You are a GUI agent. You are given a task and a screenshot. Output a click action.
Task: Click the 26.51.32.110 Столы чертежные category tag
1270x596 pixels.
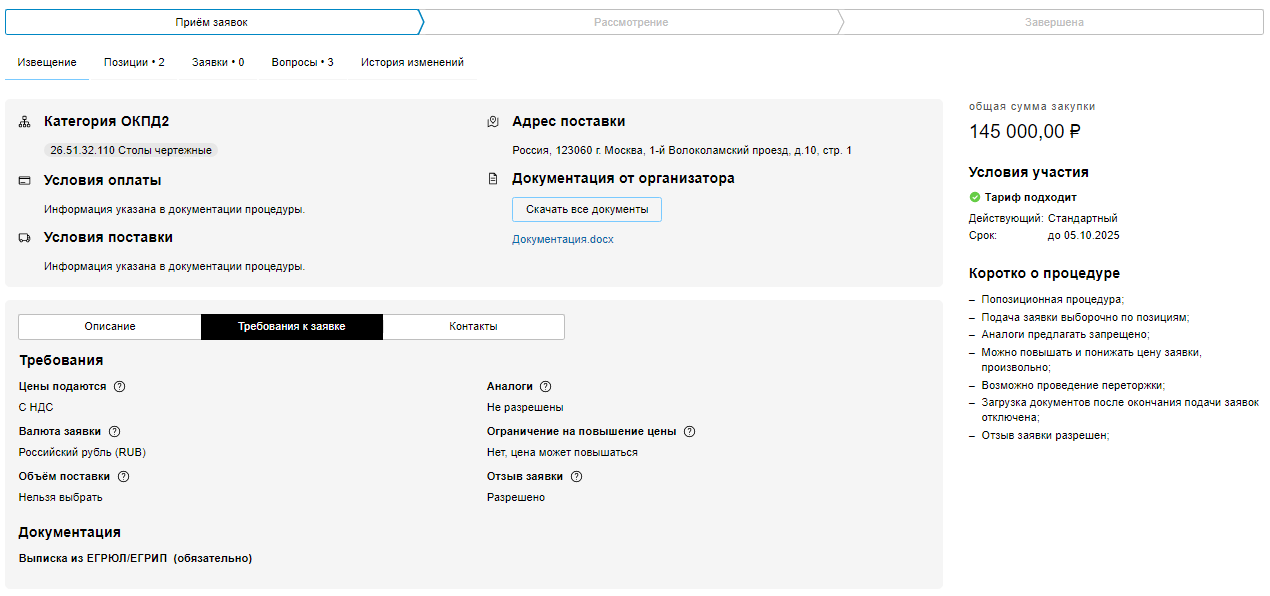(x=131, y=151)
